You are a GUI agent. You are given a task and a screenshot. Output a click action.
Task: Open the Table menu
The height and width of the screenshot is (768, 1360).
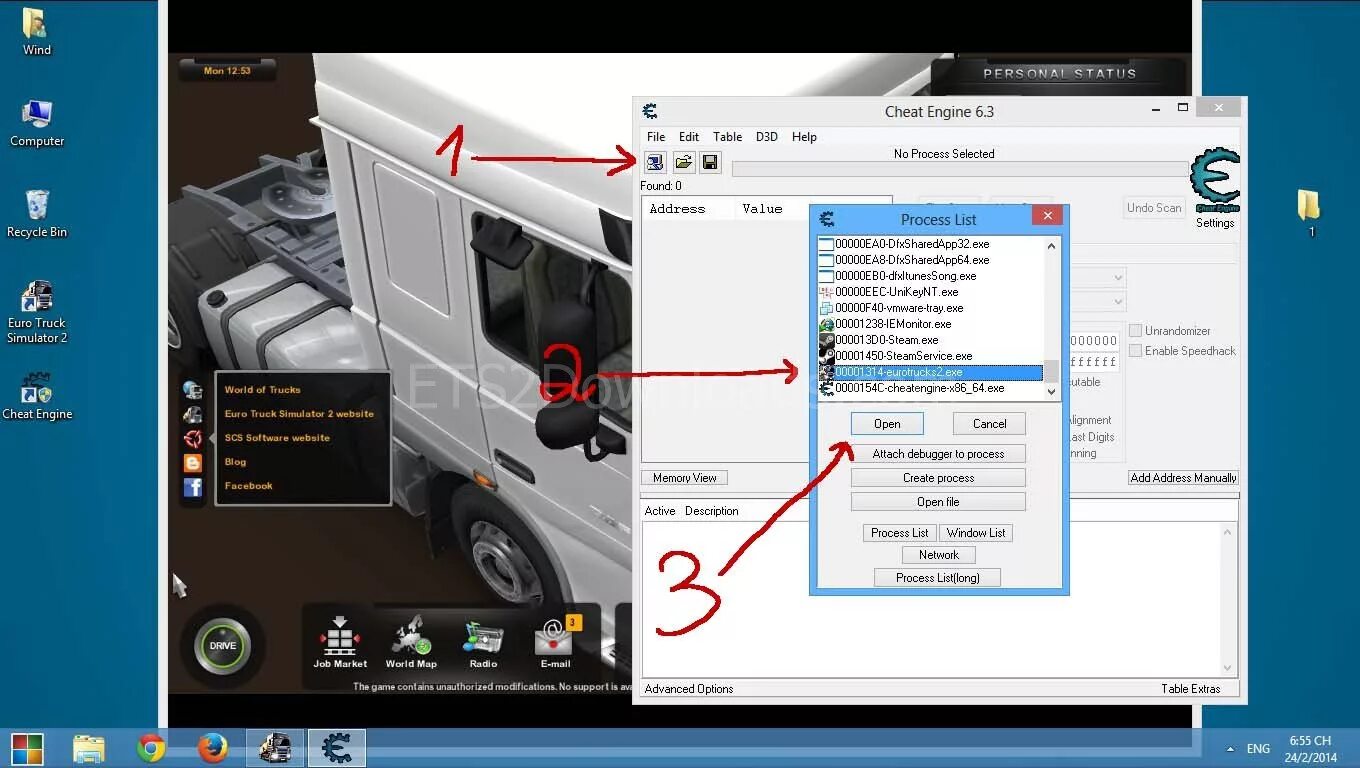727,137
